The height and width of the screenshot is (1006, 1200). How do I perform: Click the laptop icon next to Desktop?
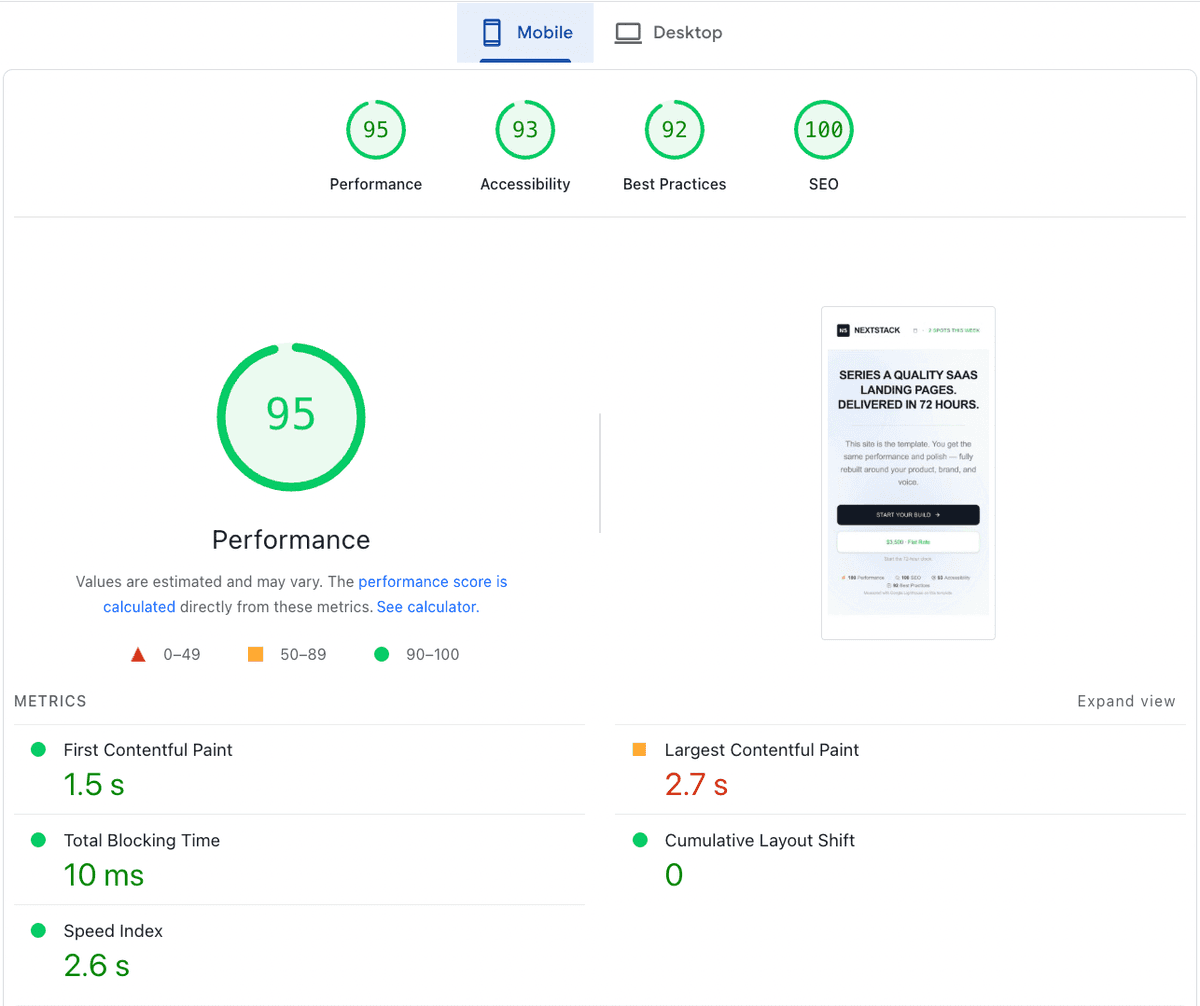pyautogui.click(x=628, y=31)
